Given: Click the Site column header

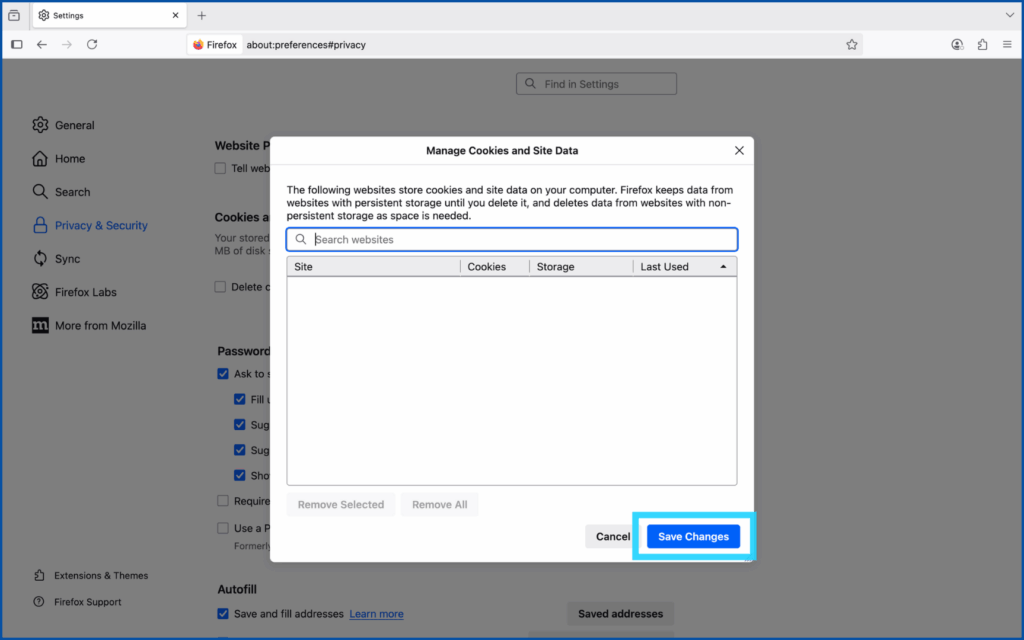Looking at the screenshot, I should tap(372, 267).
